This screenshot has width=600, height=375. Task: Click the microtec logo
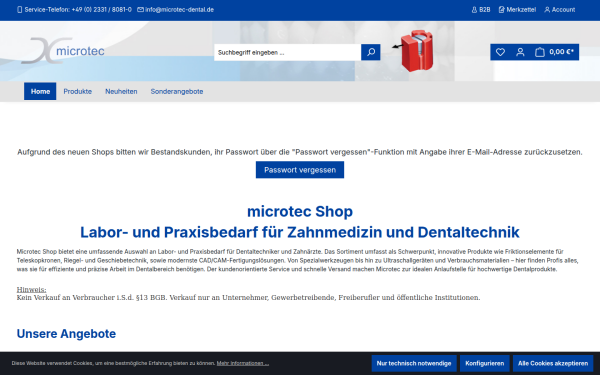(63, 51)
